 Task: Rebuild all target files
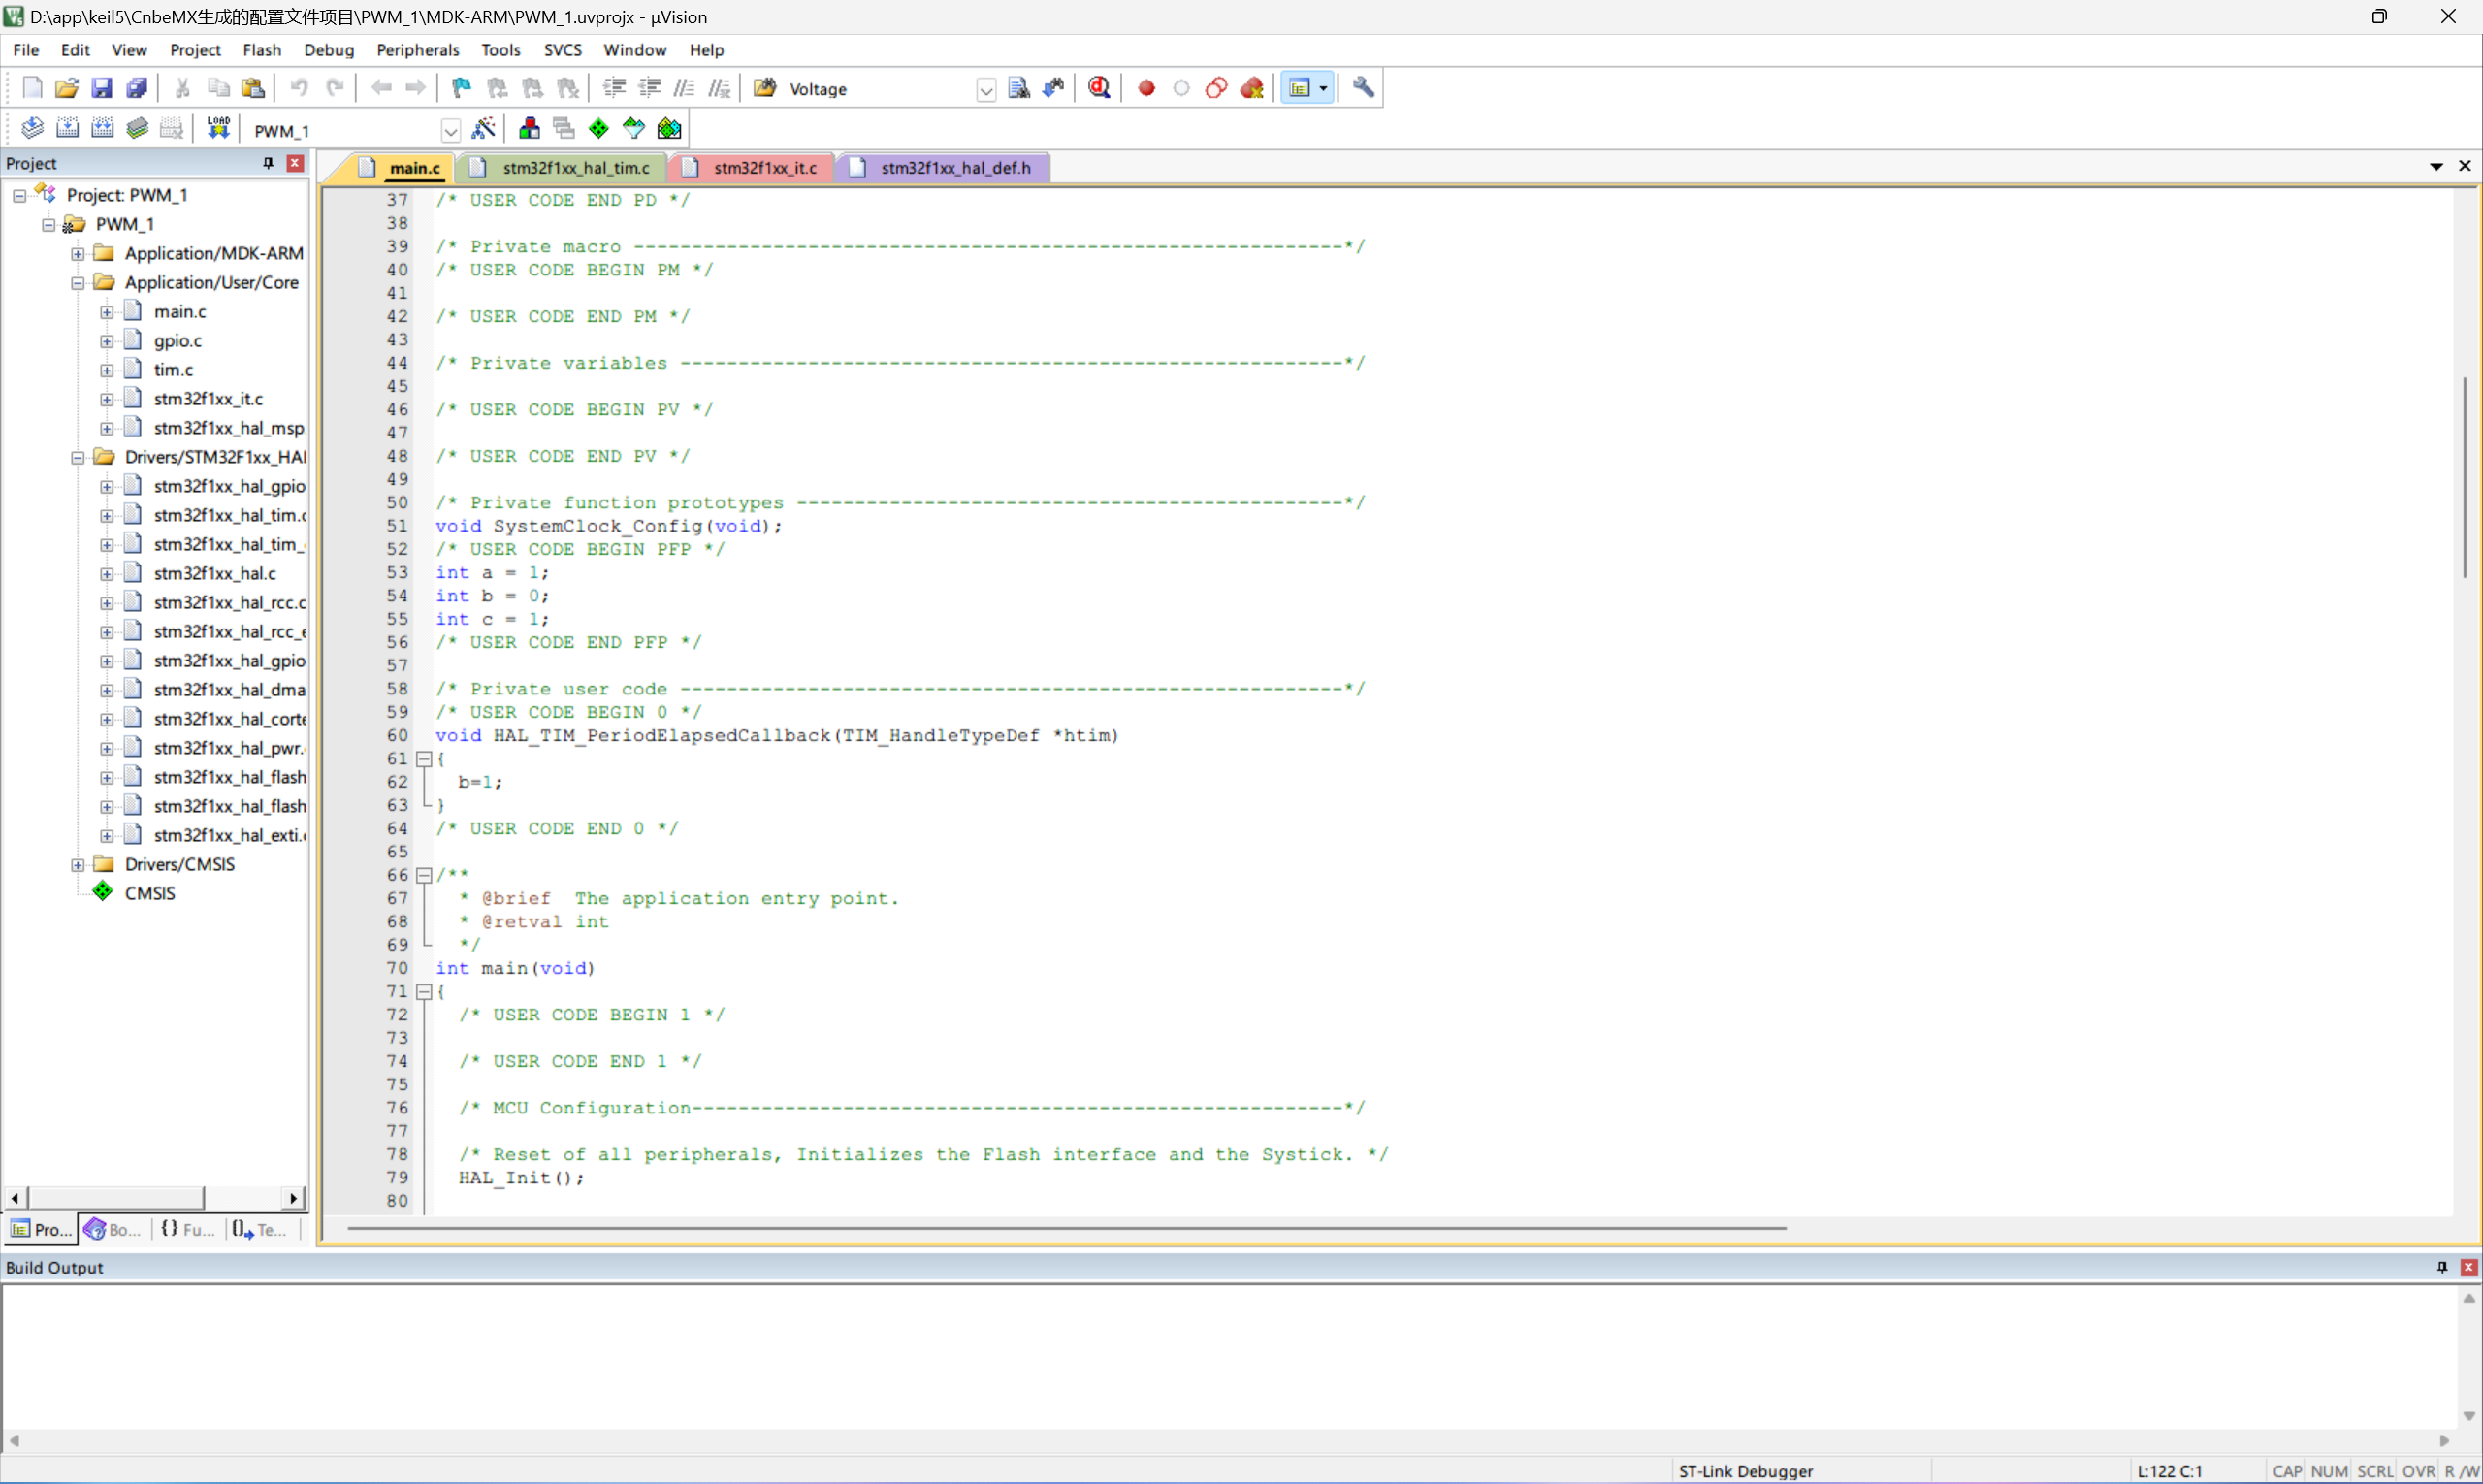(x=102, y=128)
